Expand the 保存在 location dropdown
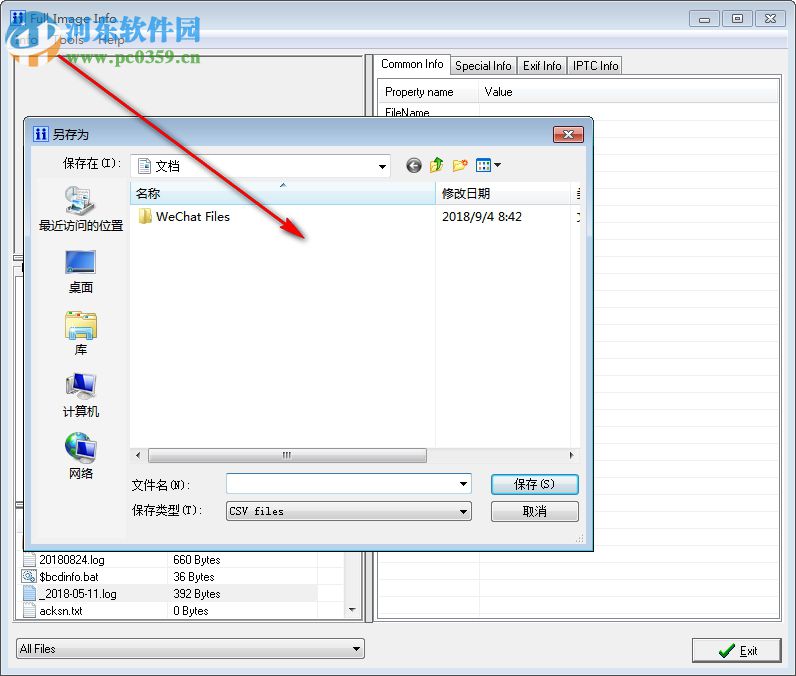 [382, 166]
